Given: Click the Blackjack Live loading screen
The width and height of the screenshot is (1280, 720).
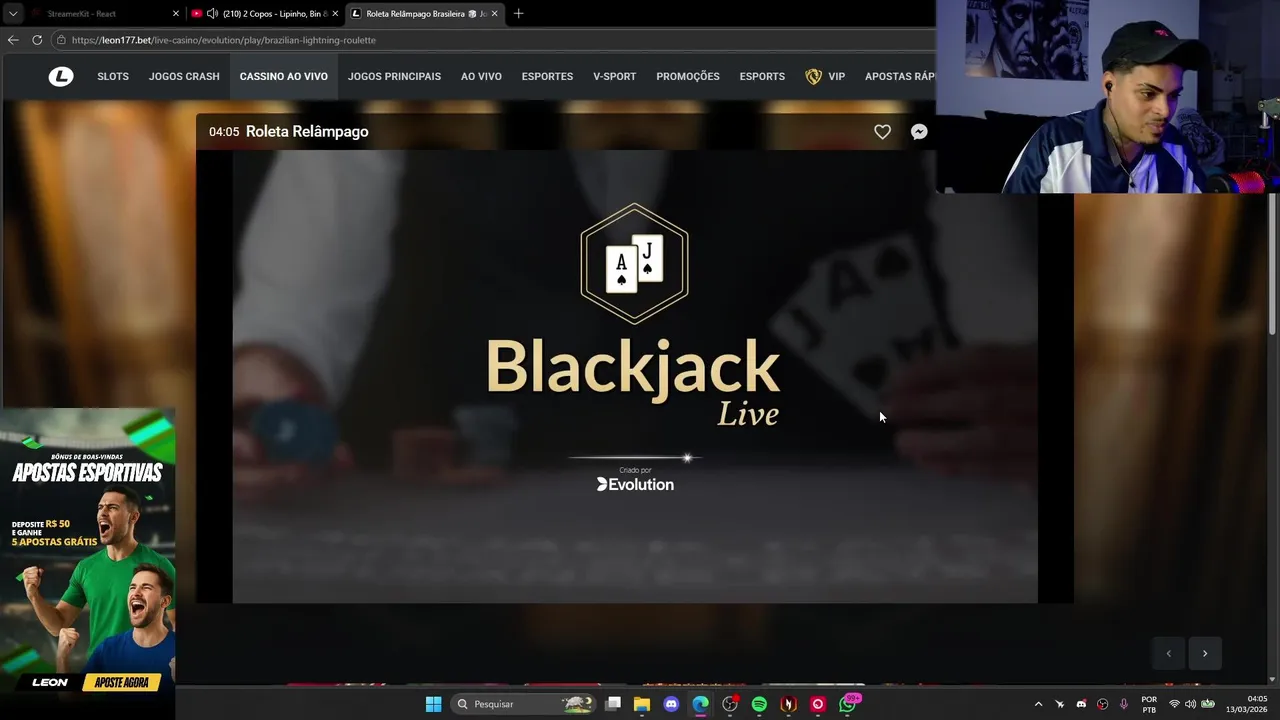Looking at the screenshot, I should click(635, 376).
